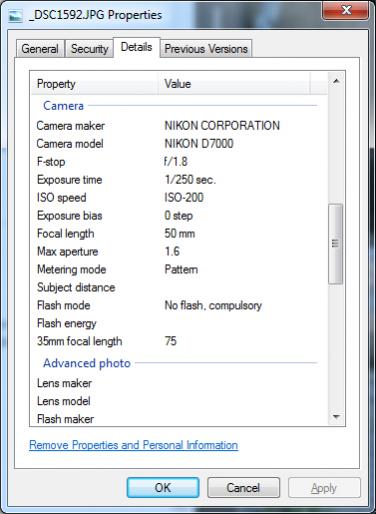Click the Focal length property label
The image size is (376, 514).
click(x=66, y=234)
